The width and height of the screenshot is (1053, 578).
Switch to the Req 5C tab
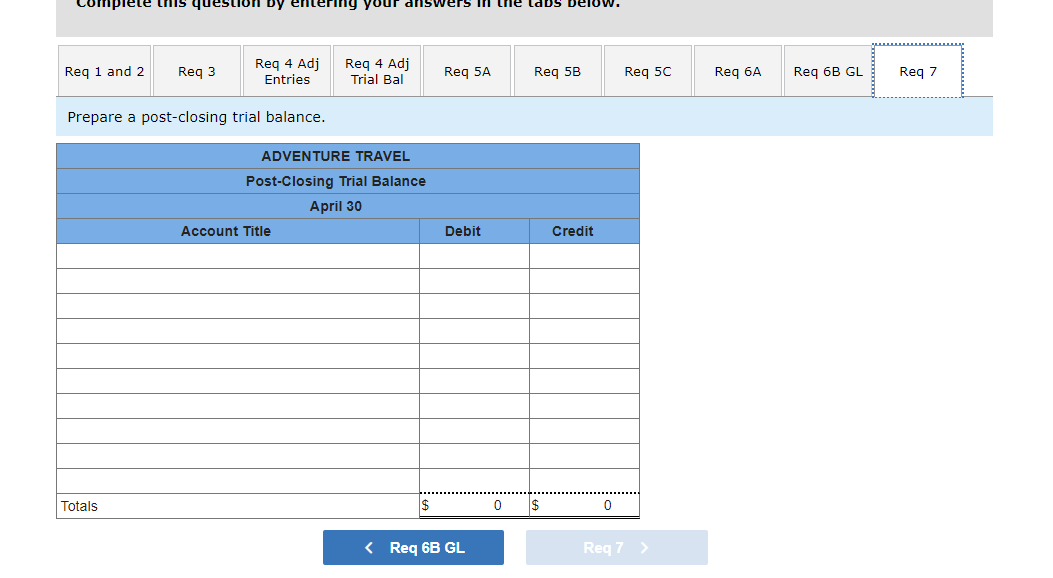[x=647, y=71]
